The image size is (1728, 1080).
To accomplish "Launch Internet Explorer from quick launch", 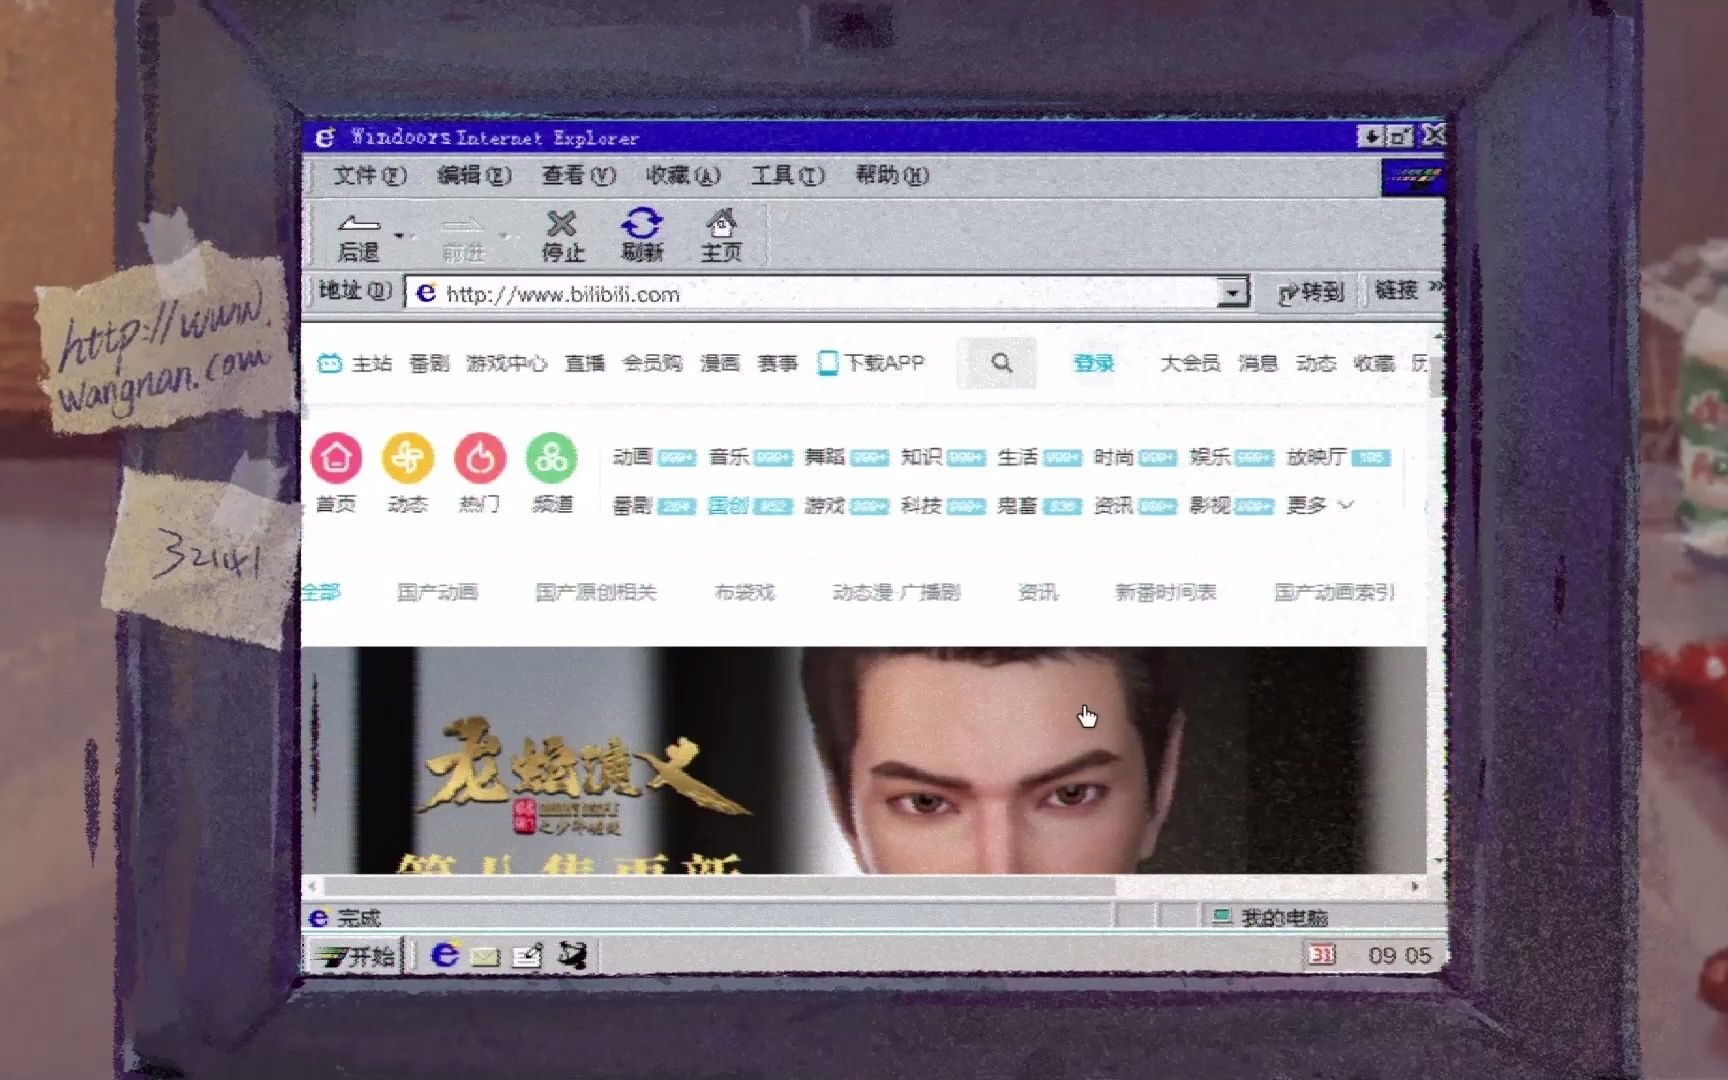I will click(444, 956).
